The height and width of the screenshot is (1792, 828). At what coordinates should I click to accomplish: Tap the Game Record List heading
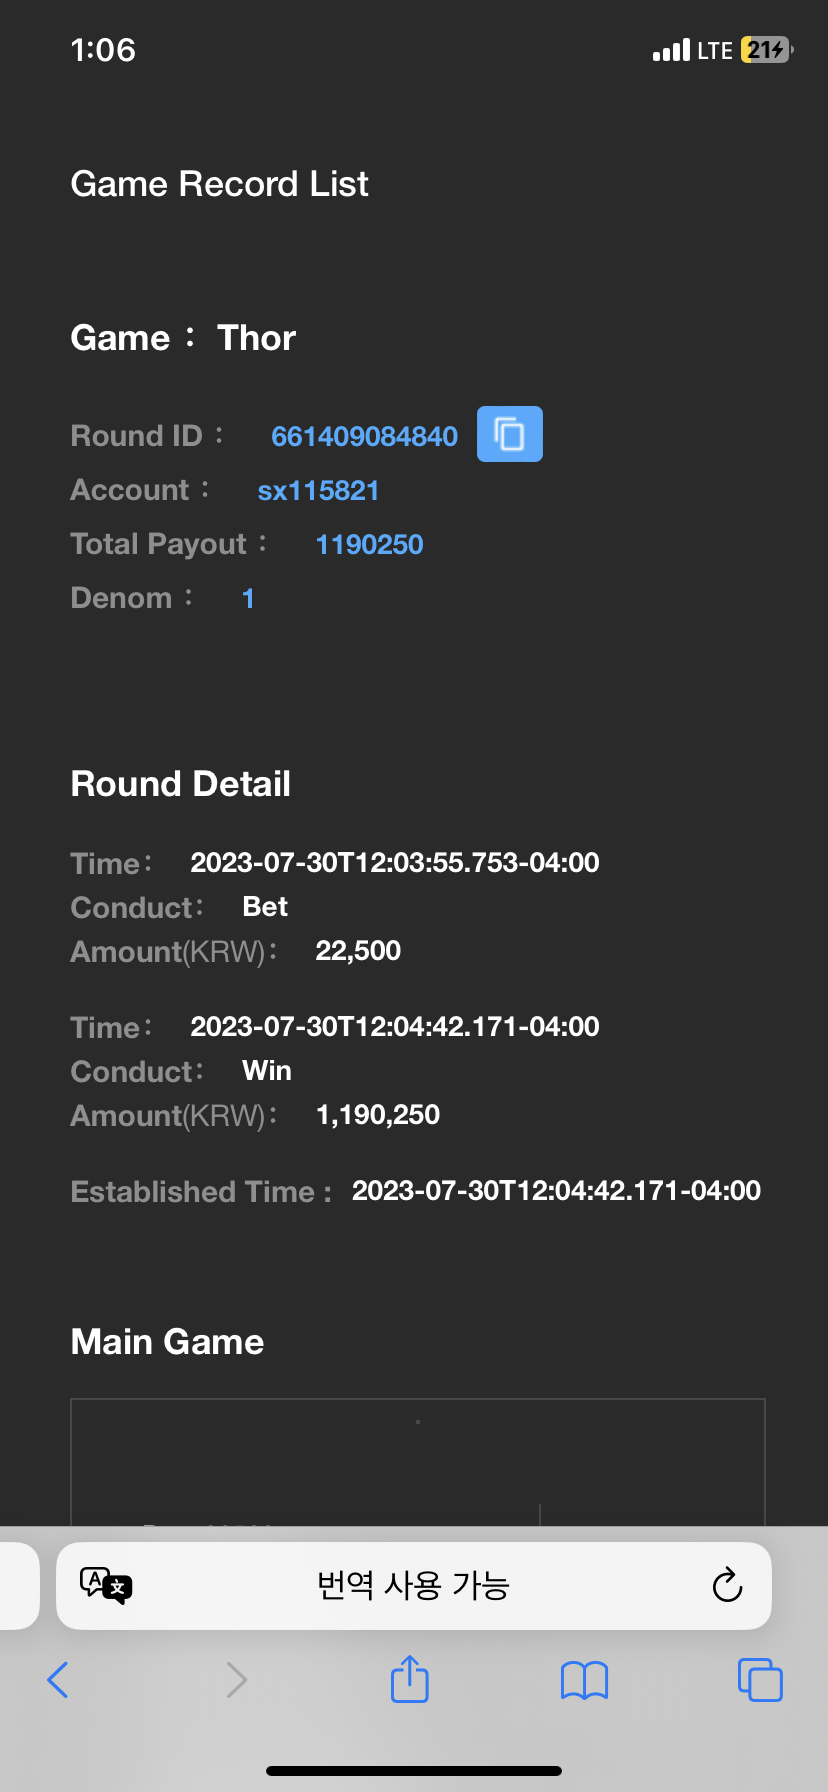220,184
